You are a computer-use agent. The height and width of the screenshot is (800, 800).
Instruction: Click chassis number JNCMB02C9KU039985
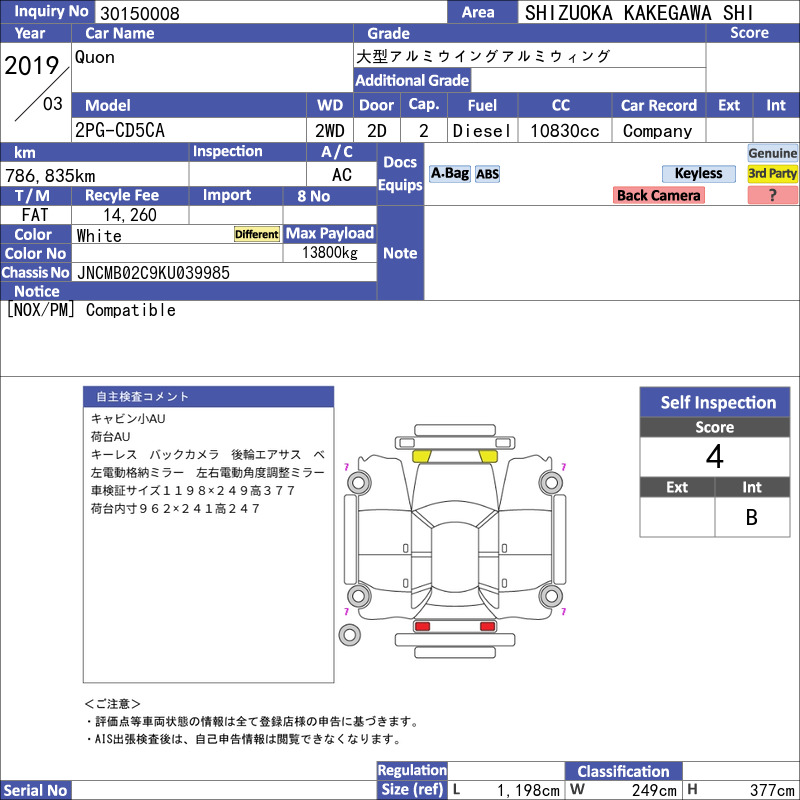(154, 273)
